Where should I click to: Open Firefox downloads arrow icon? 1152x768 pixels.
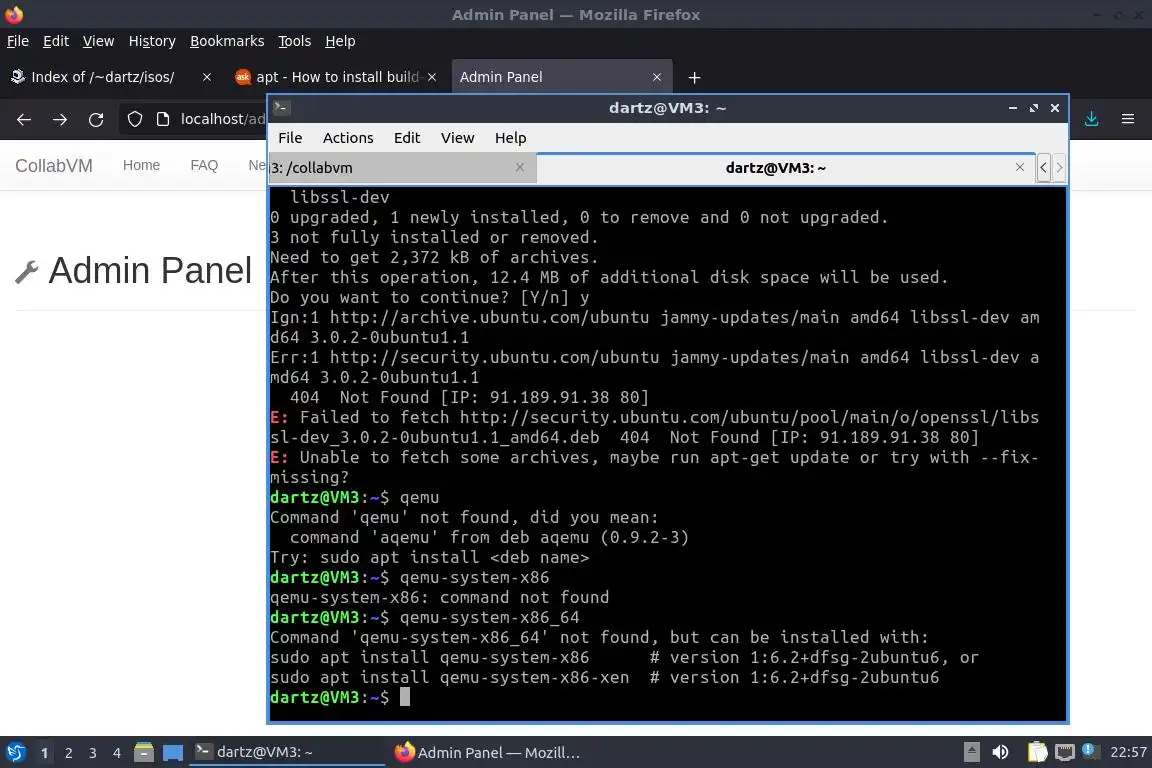tap(1092, 119)
